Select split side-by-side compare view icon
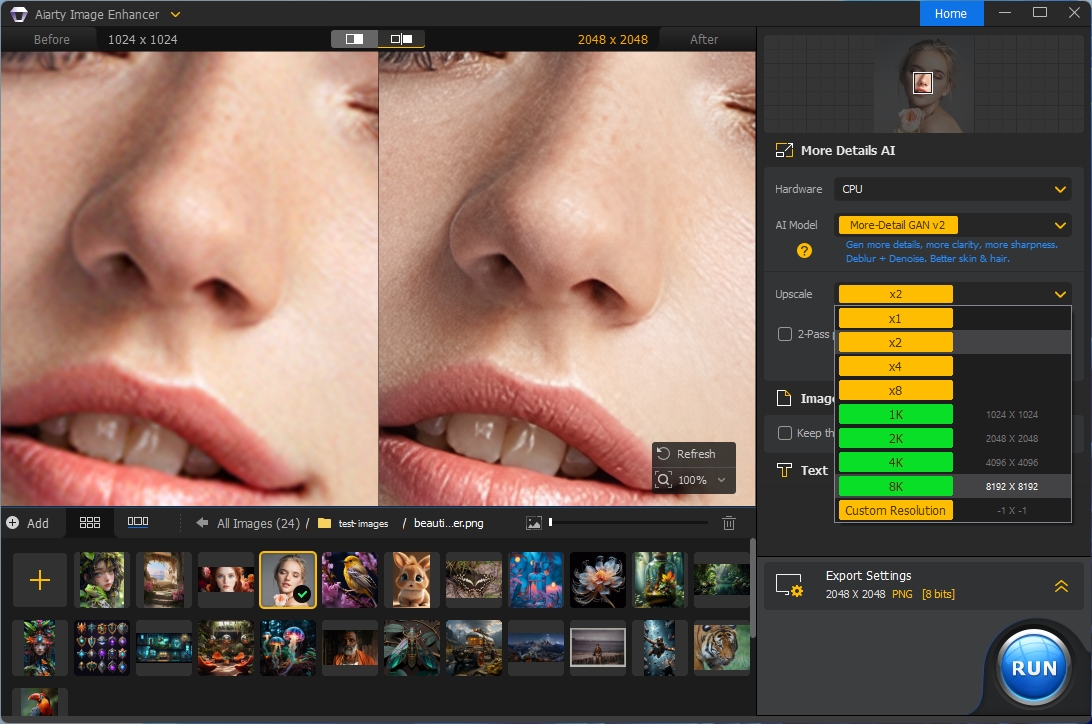This screenshot has height=724, width=1092. (x=401, y=39)
